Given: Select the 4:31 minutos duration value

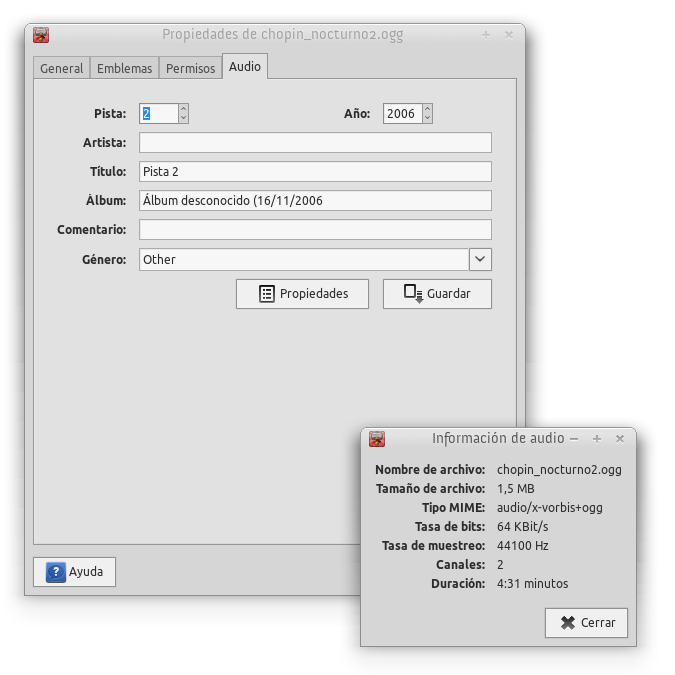Looking at the screenshot, I should [x=533, y=584].
